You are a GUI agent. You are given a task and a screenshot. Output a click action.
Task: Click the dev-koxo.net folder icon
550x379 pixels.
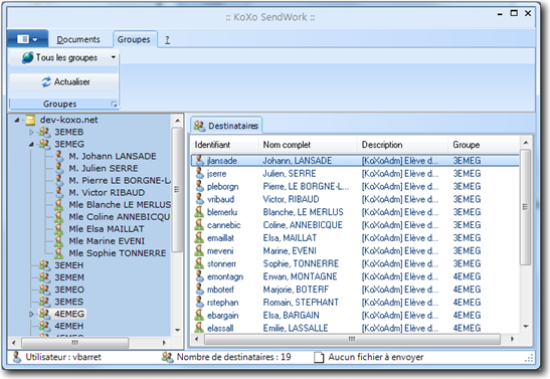point(31,120)
